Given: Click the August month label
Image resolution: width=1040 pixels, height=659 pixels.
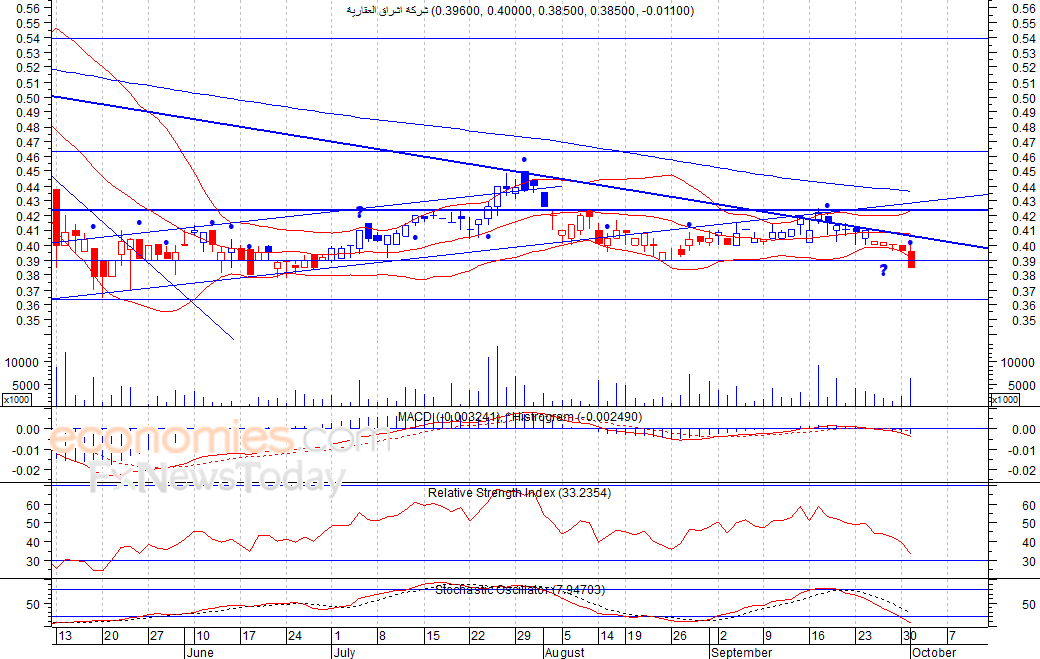Looking at the screenshot, I should point(564,652).
